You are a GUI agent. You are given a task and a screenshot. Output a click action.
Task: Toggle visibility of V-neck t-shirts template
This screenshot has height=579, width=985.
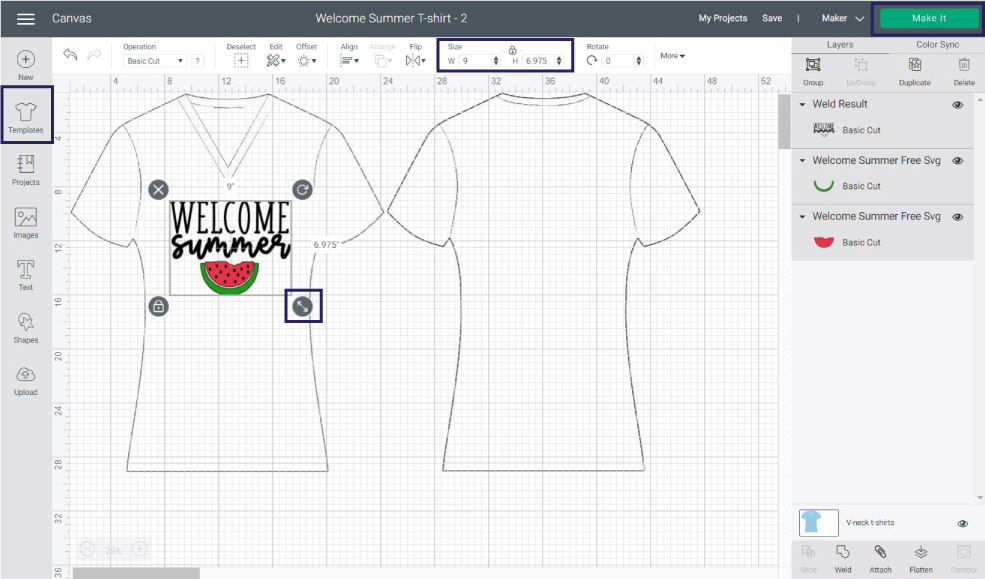pos(962,523)
